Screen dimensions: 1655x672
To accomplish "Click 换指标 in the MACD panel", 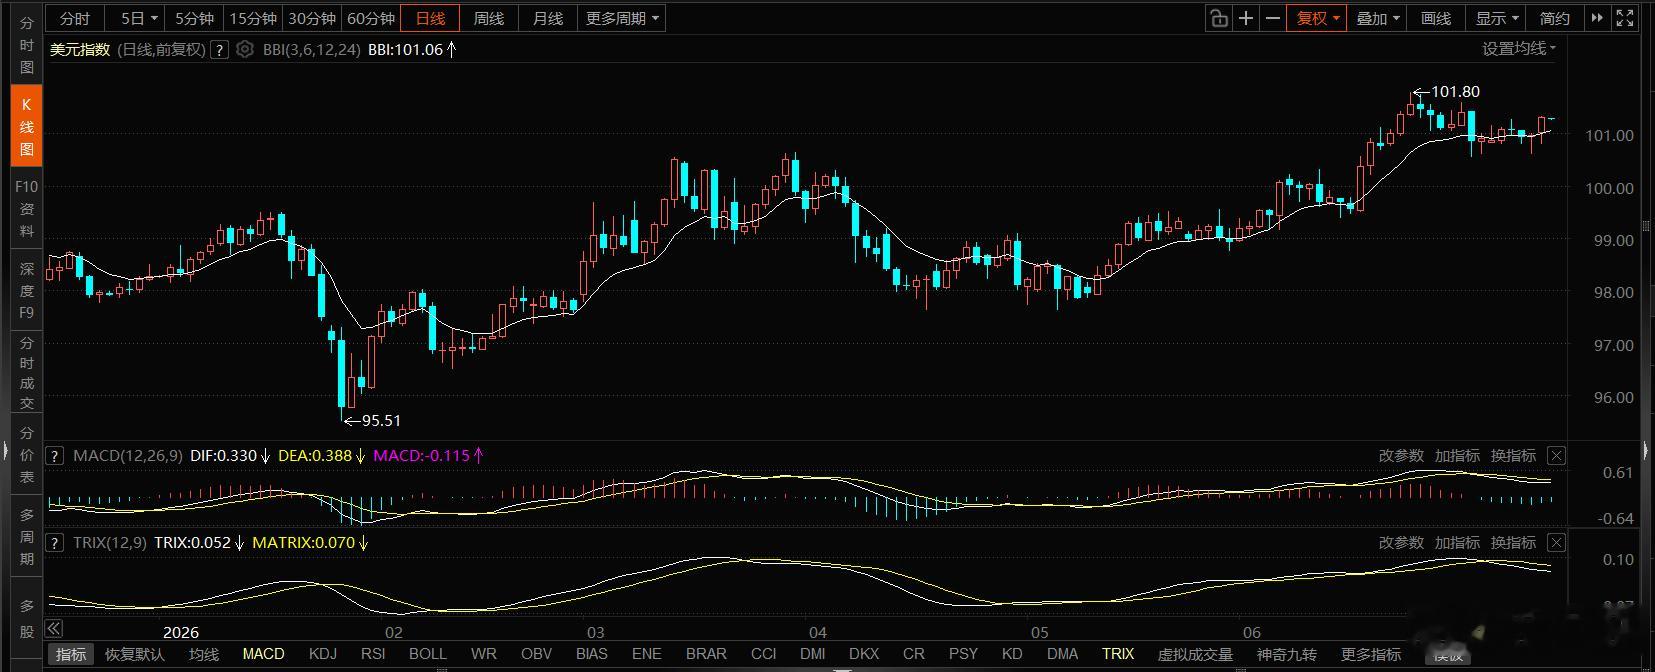I will 1513,455.
